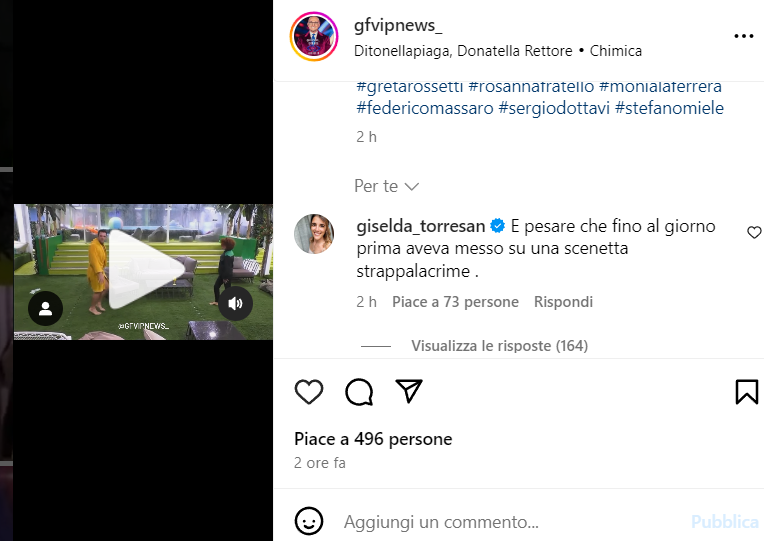Open giselda_torresan's avatar
Viewport: 764px width, 541px height.
click(314, 234)
